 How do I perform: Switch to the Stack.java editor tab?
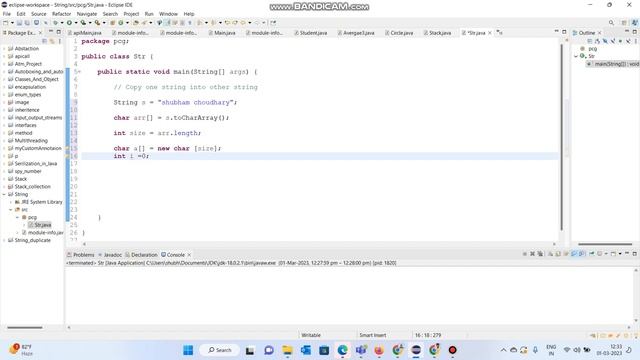tap(437, 33)
